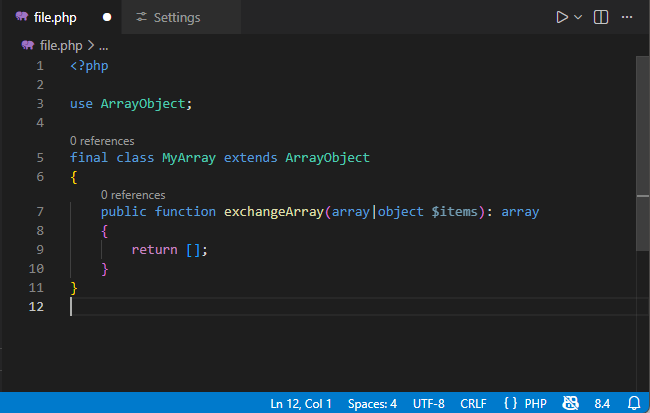Click the vertical scrollbar in the editor
Screen dimensions: 650x413
(x=642, y=150)
